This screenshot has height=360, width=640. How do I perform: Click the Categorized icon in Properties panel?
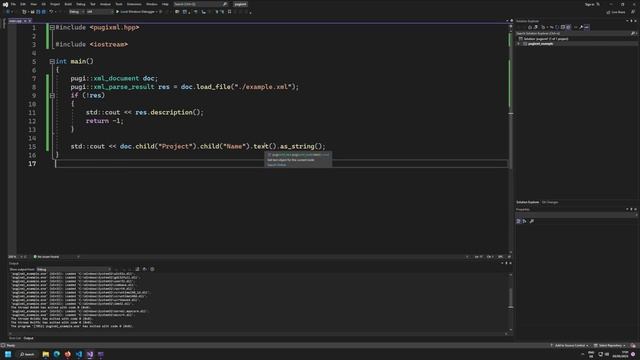518,221
